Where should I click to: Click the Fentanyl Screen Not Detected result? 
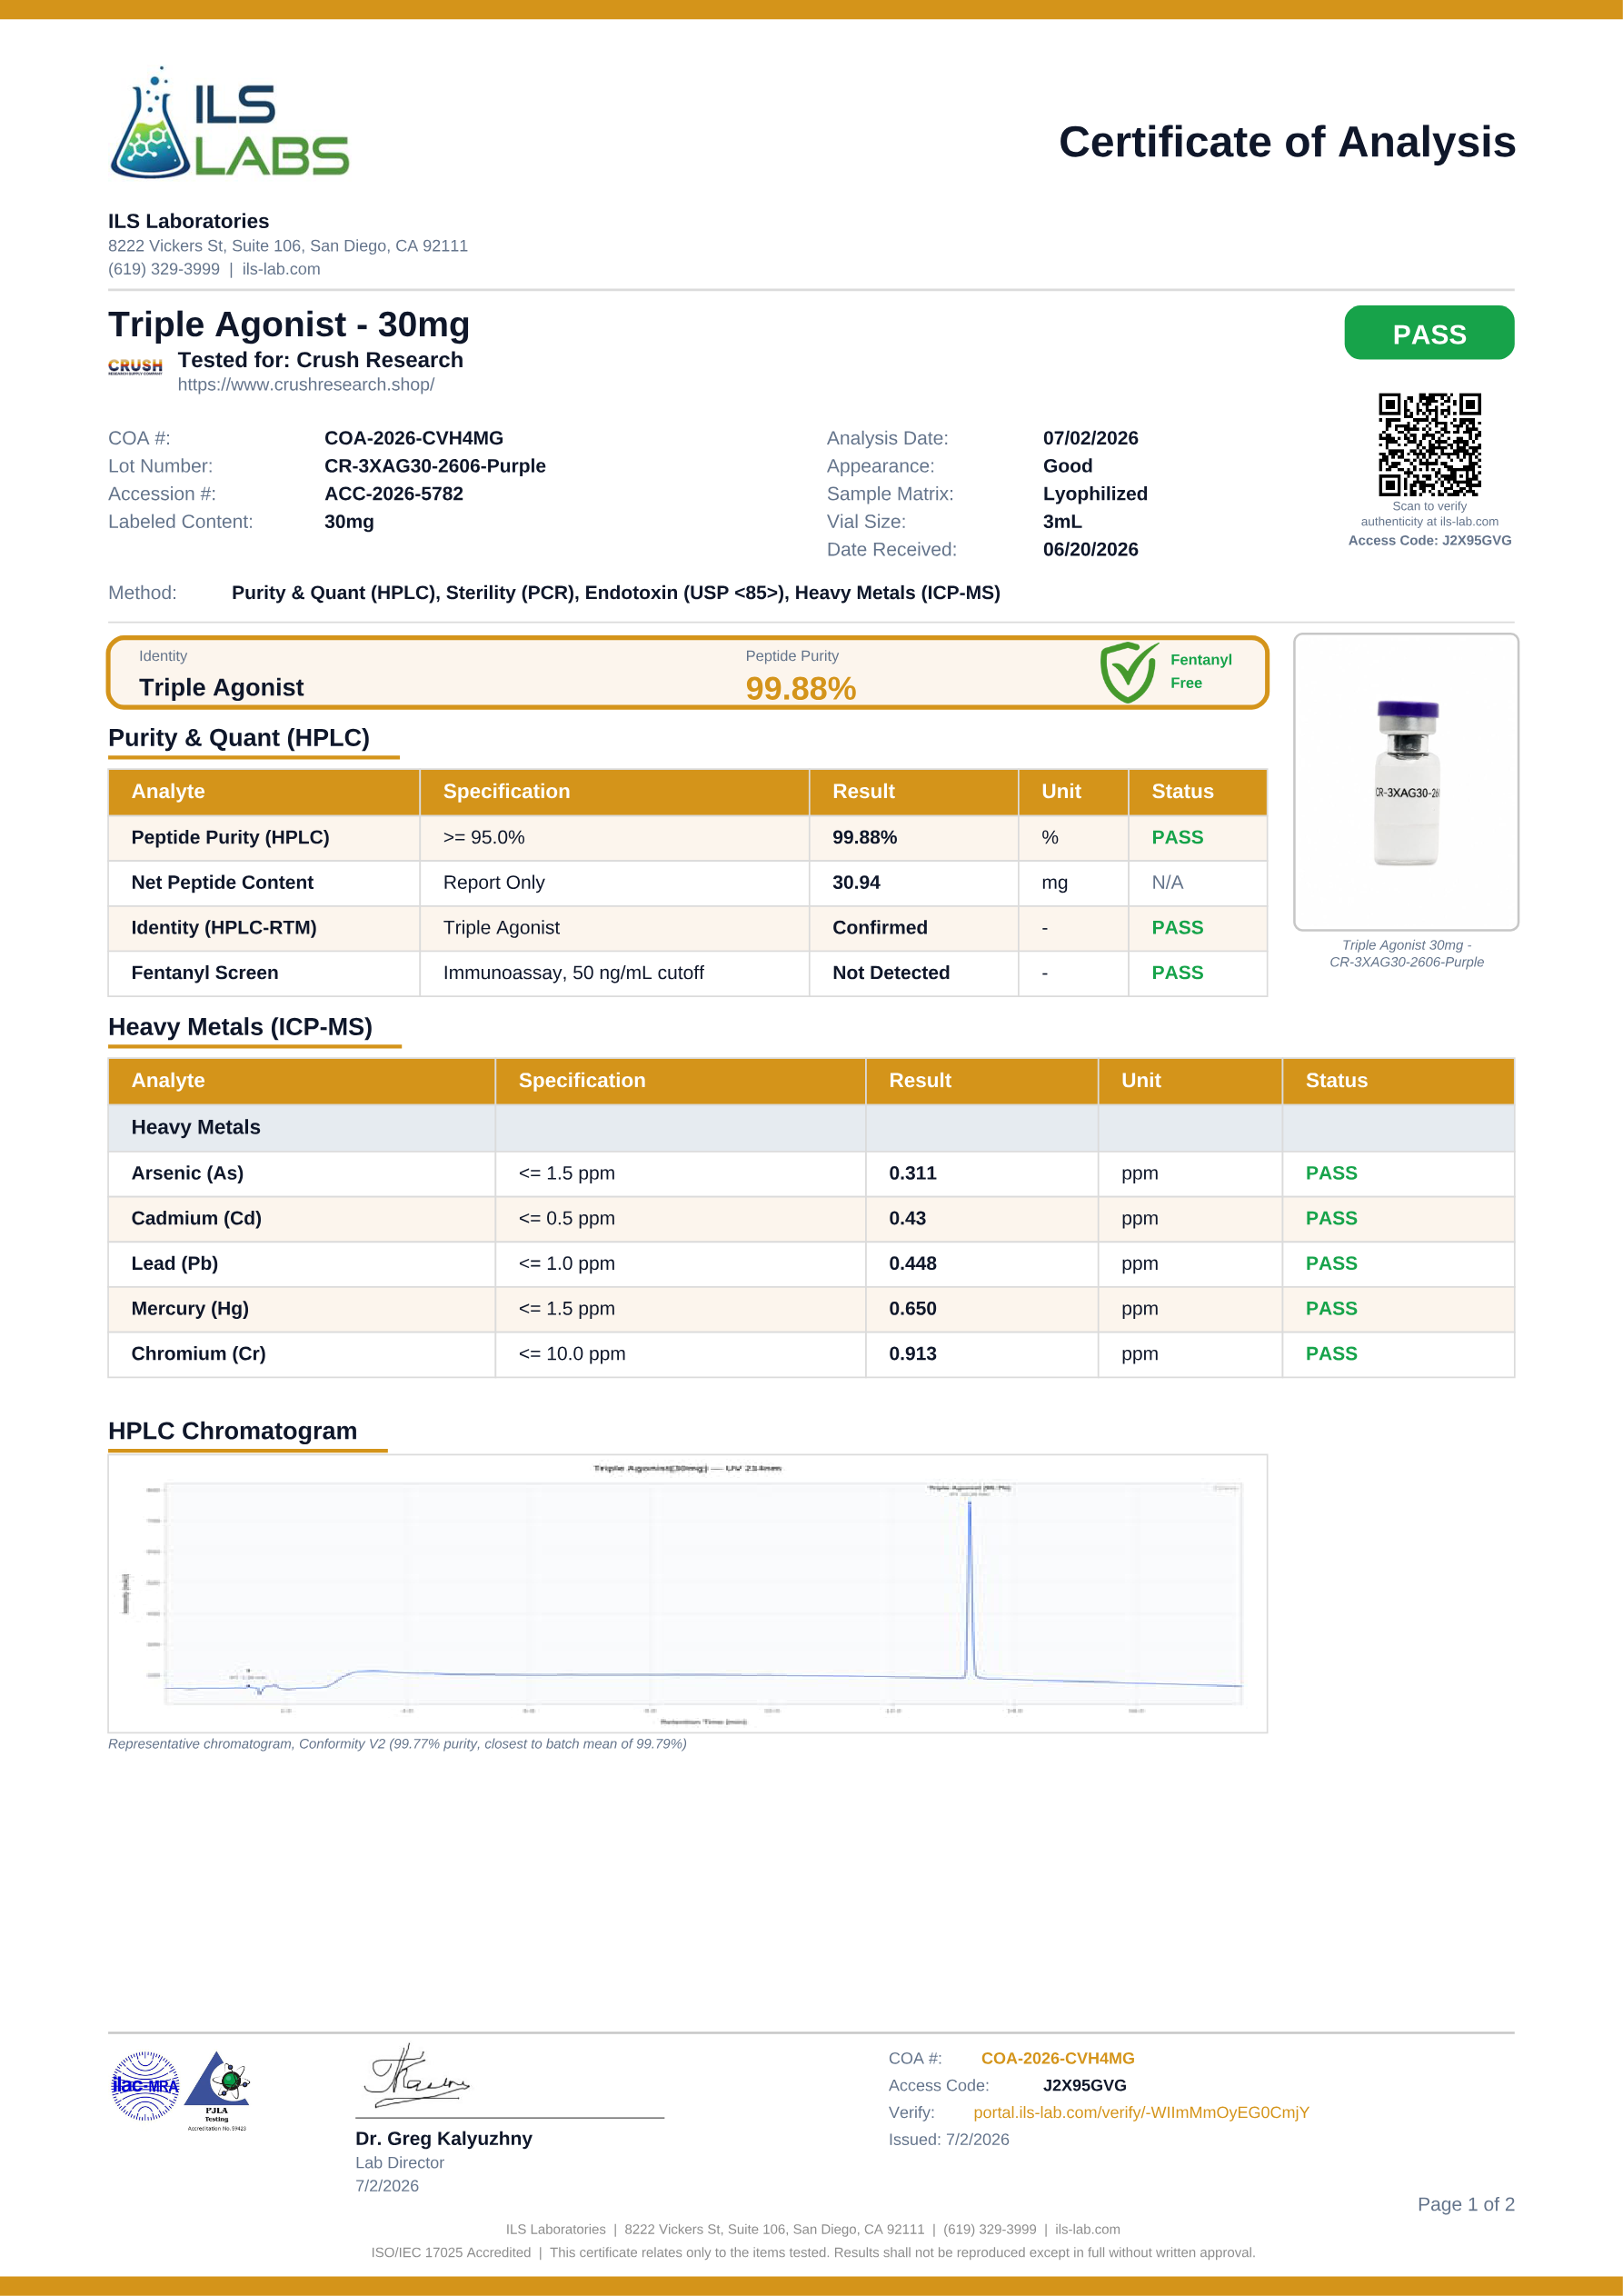pyautogui.click(x=891, y=972)
